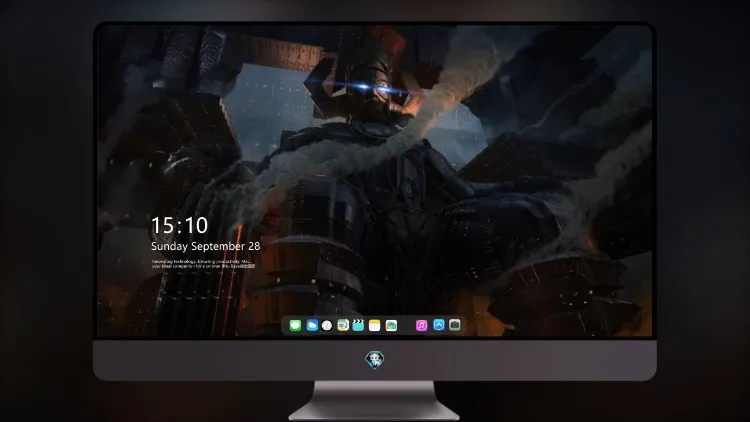Open the Weather app in dock
This screenshot has height=422, width=750.
click(x=312, y=325)
